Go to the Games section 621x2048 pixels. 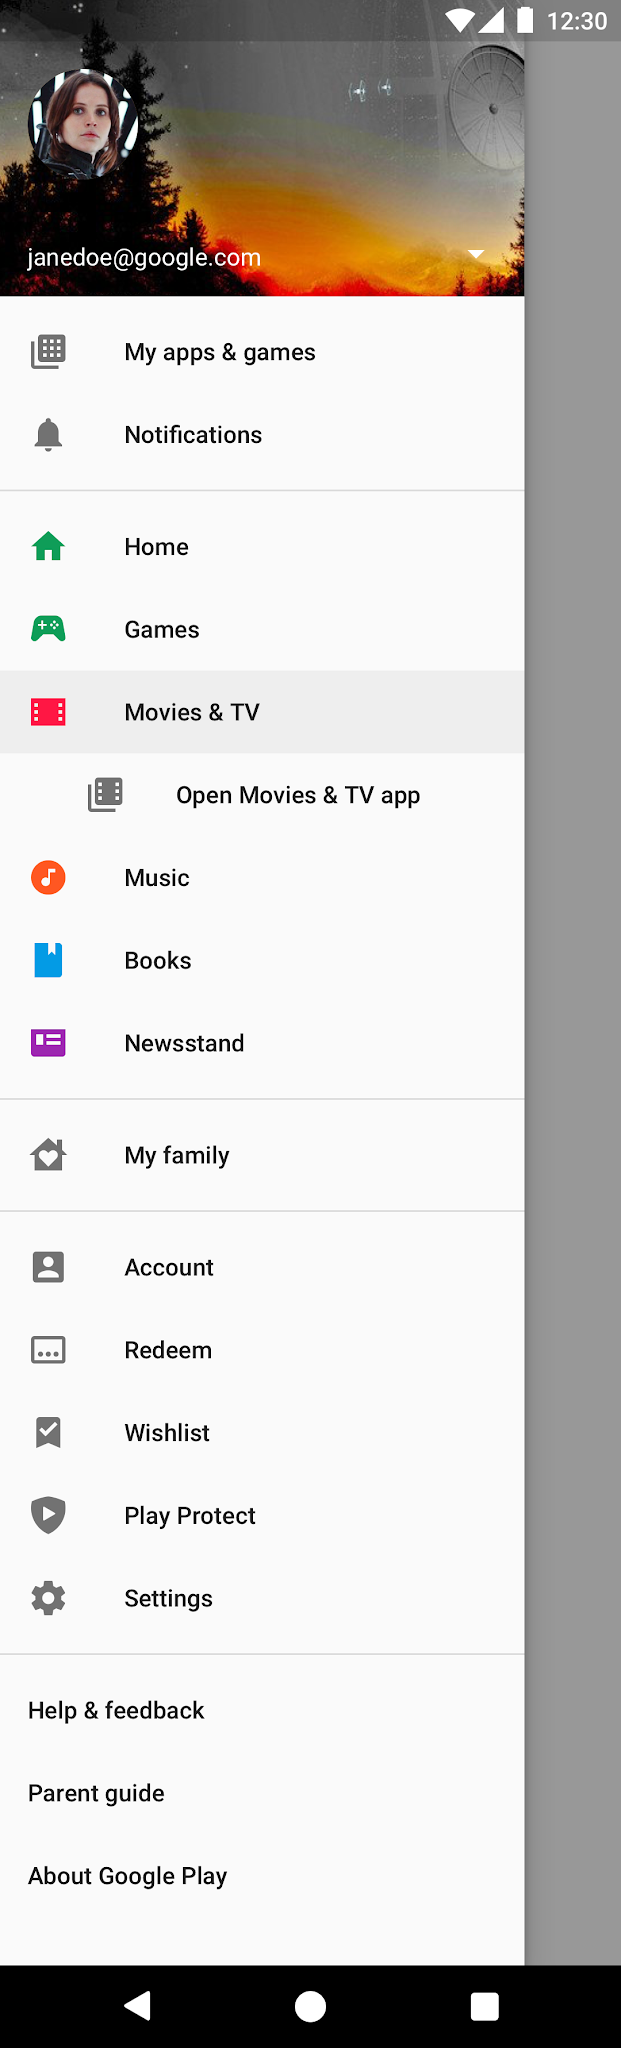click(x=262, y=629)
